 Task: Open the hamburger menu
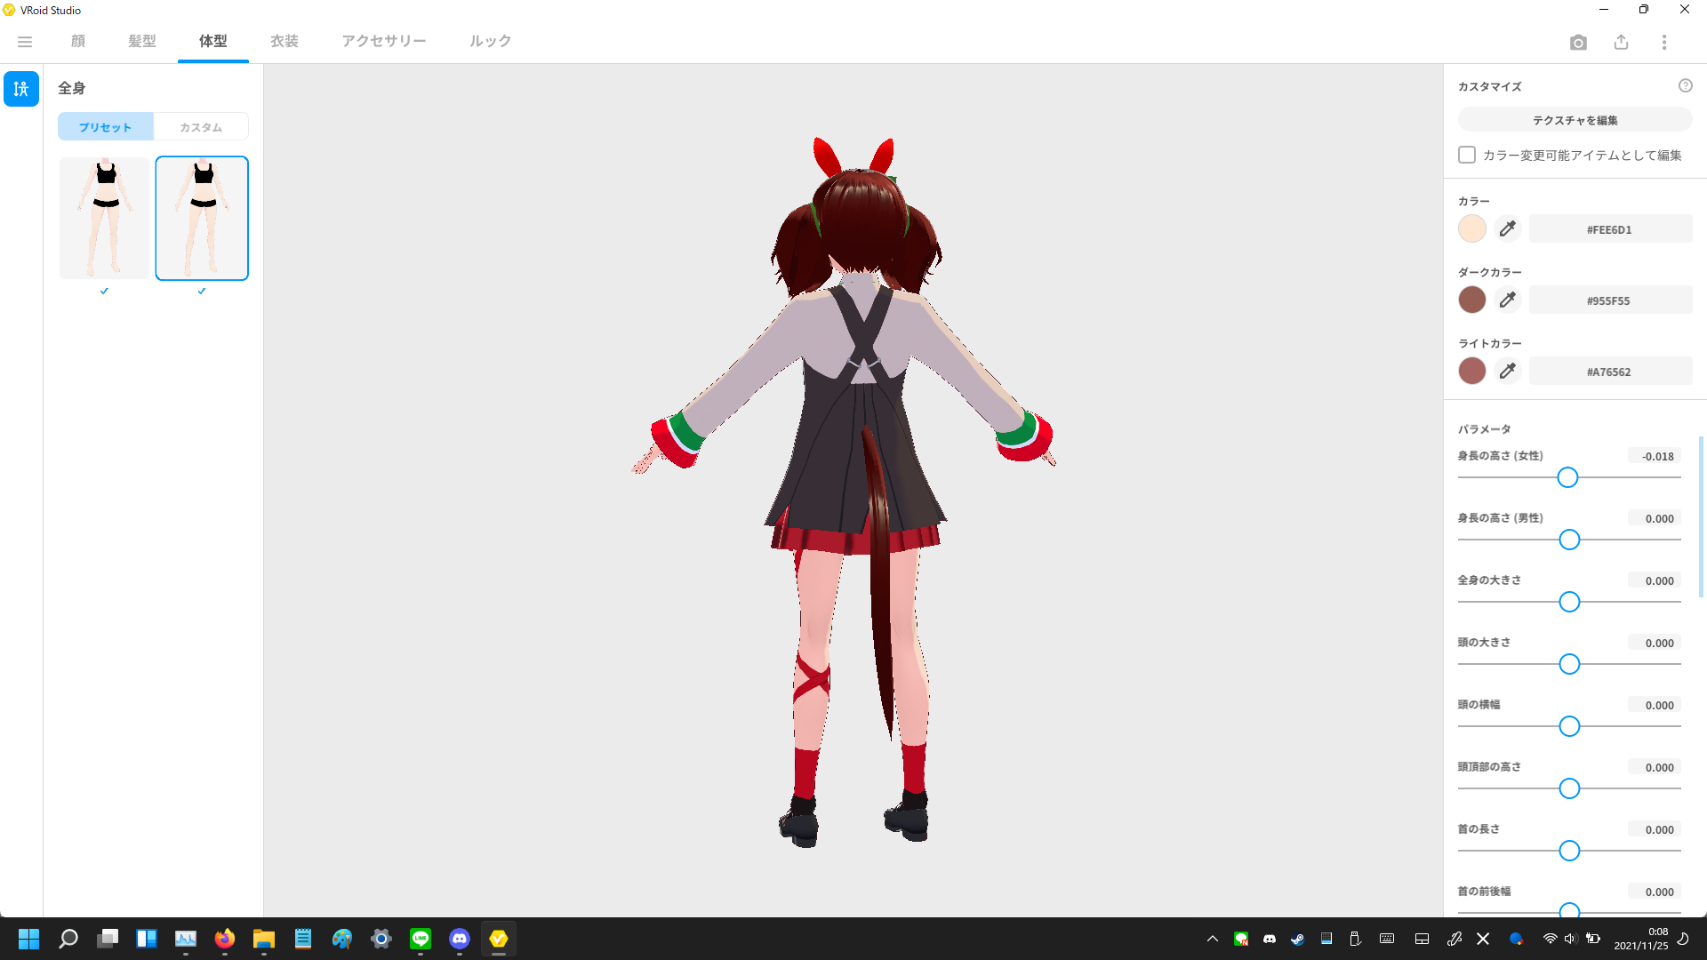pyautogui.click(x=25, y=42)
